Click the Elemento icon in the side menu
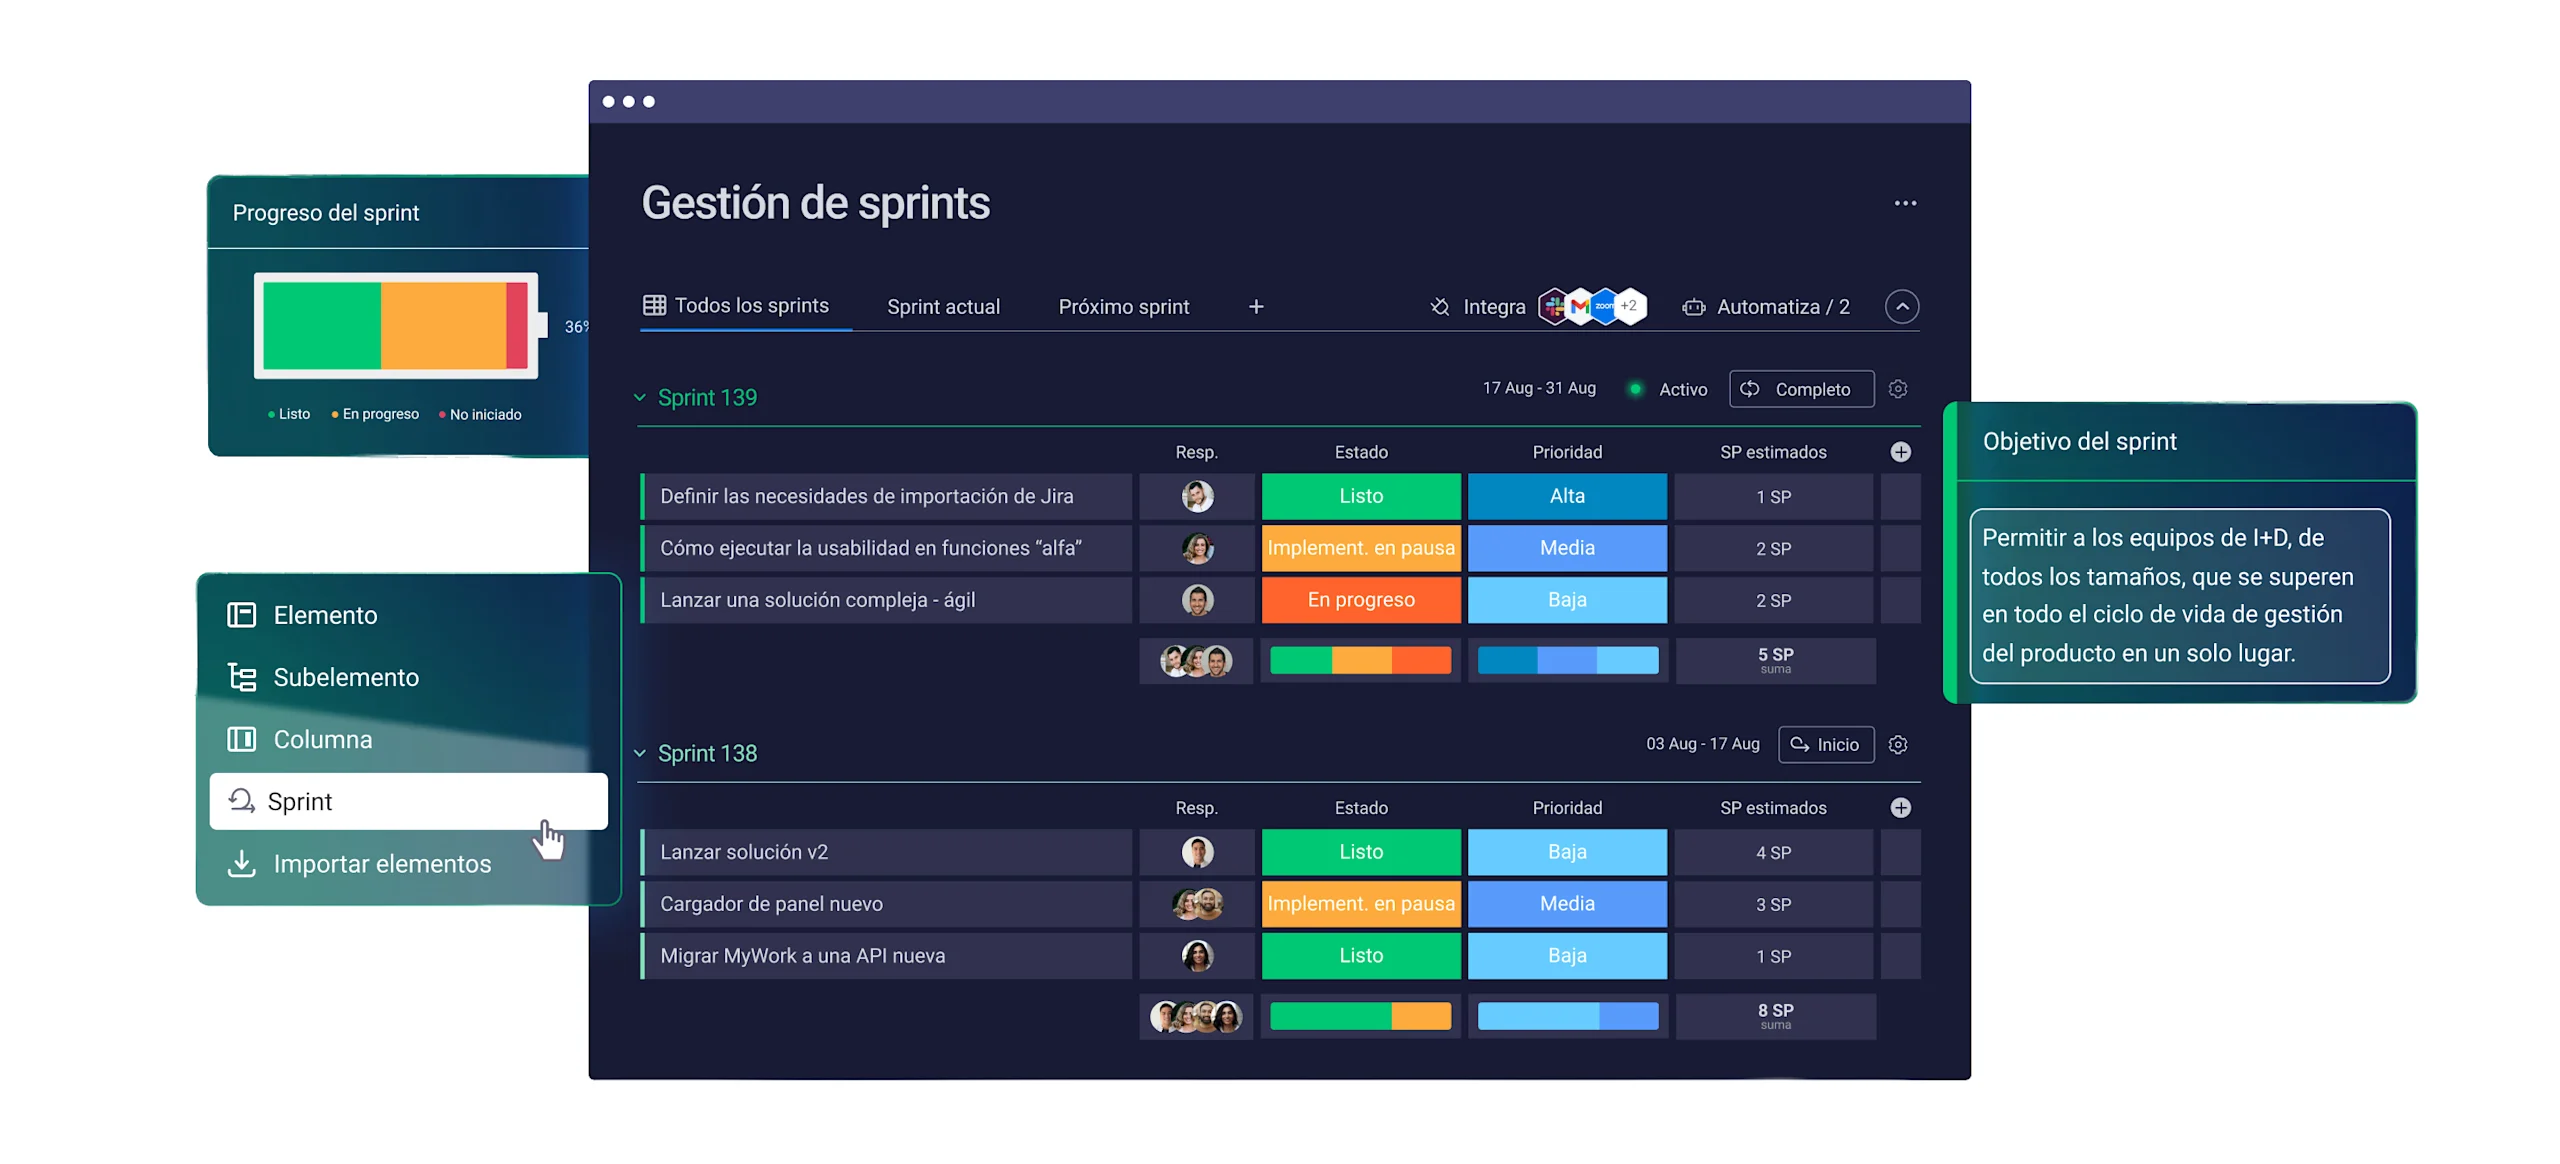Image resolution: width=2560 pixels, height=1164 pixels. (241, 615)
